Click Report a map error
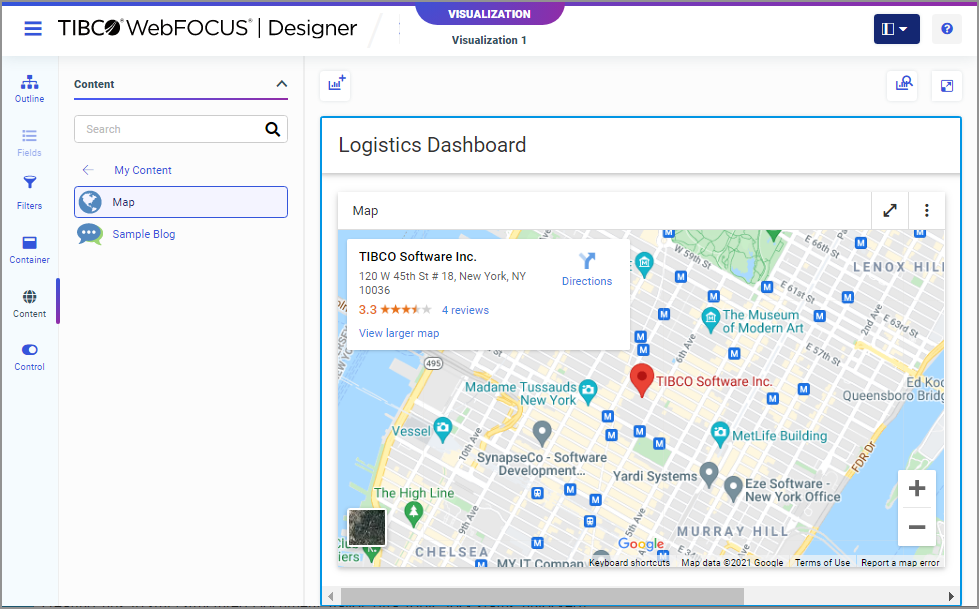 (x=900, y=563)
